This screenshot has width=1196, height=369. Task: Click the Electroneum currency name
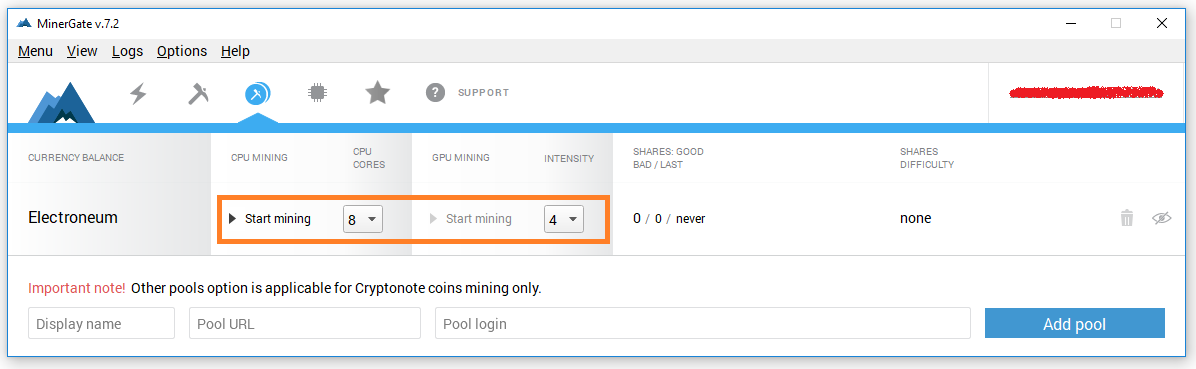coord(73,217)
